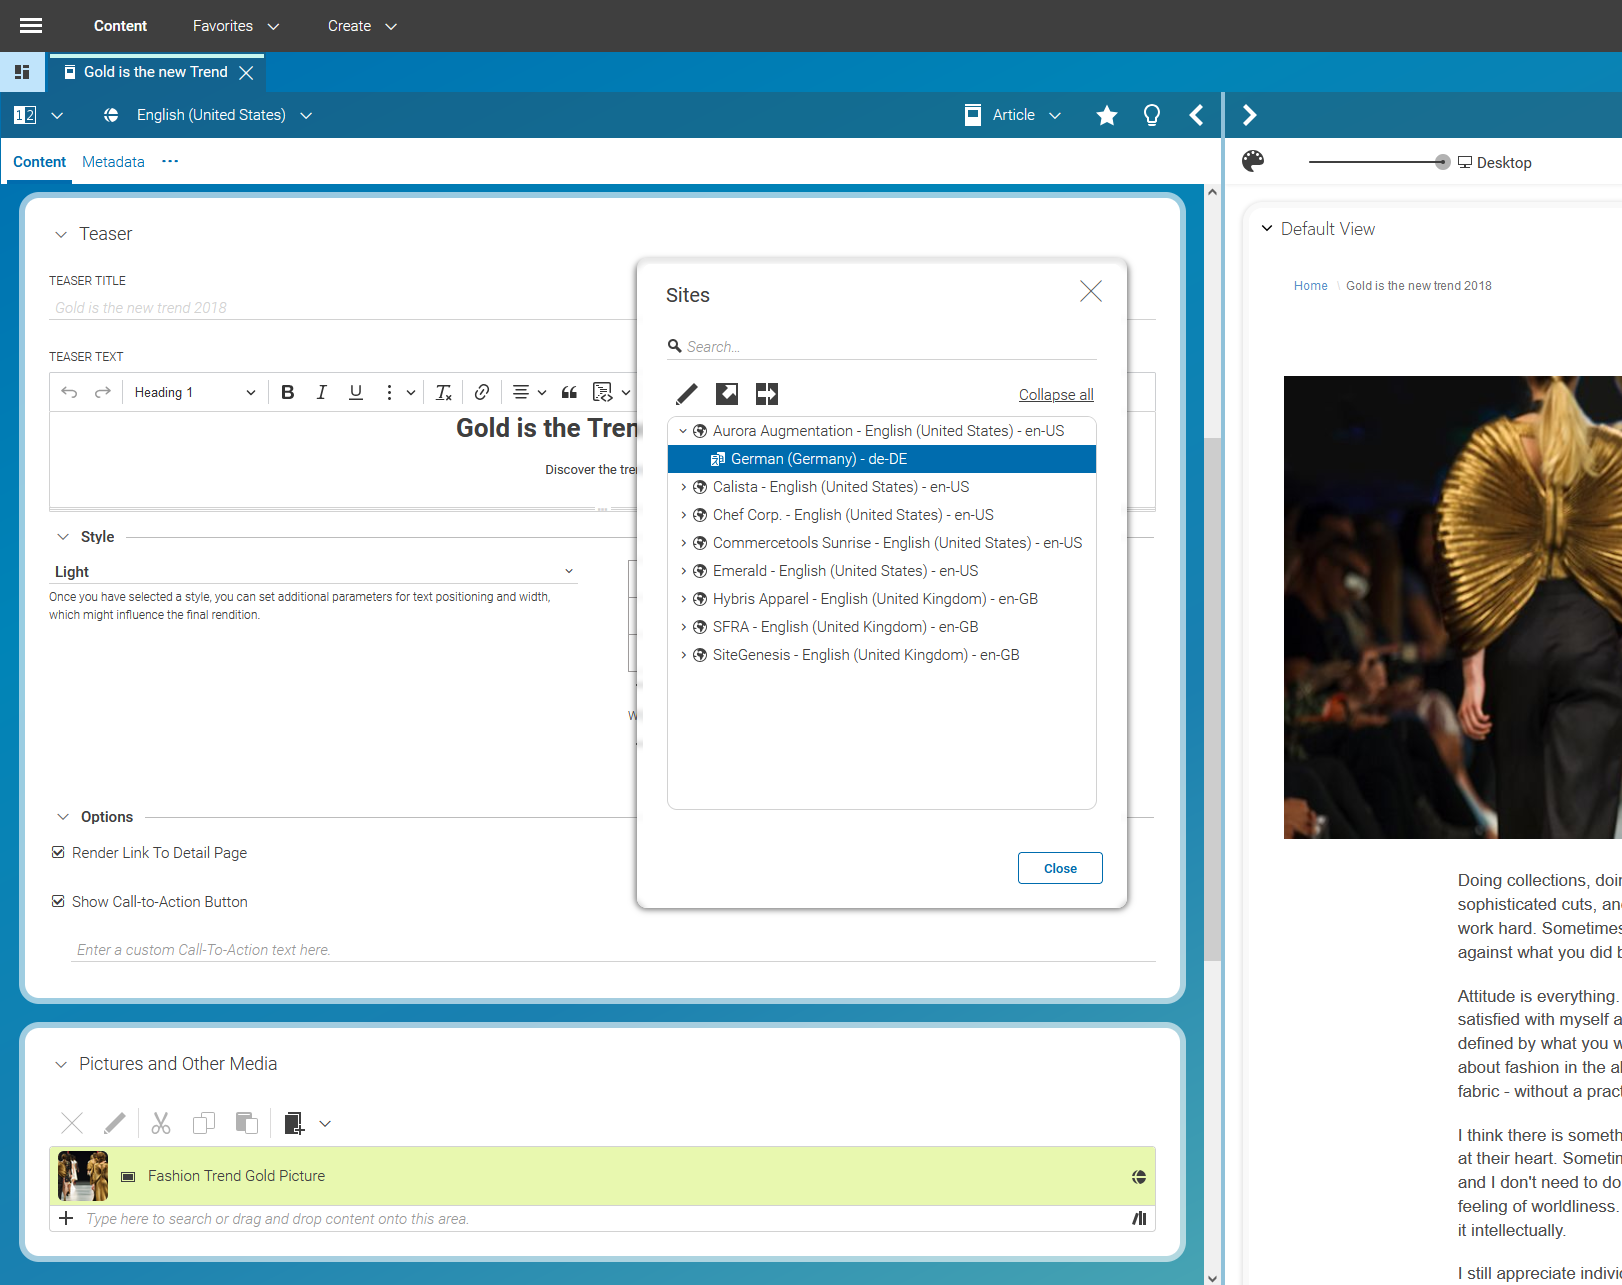Switch to the Metadata tab
The width and height of the screenshot is (1622, 1285).
tap(113, 161)
